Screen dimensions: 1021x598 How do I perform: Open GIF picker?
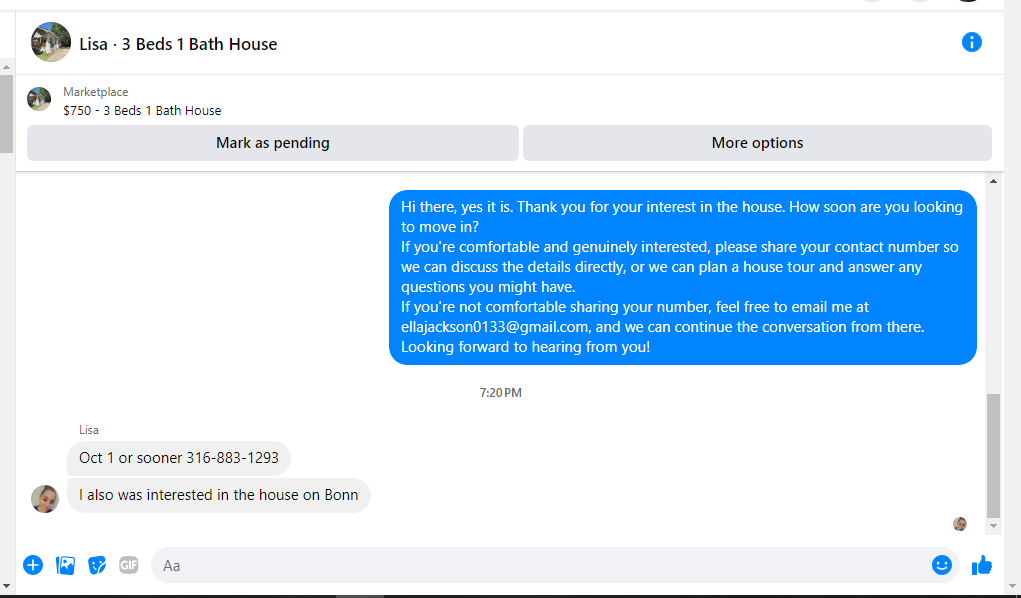pyautogui.click(x=129, y=565)
